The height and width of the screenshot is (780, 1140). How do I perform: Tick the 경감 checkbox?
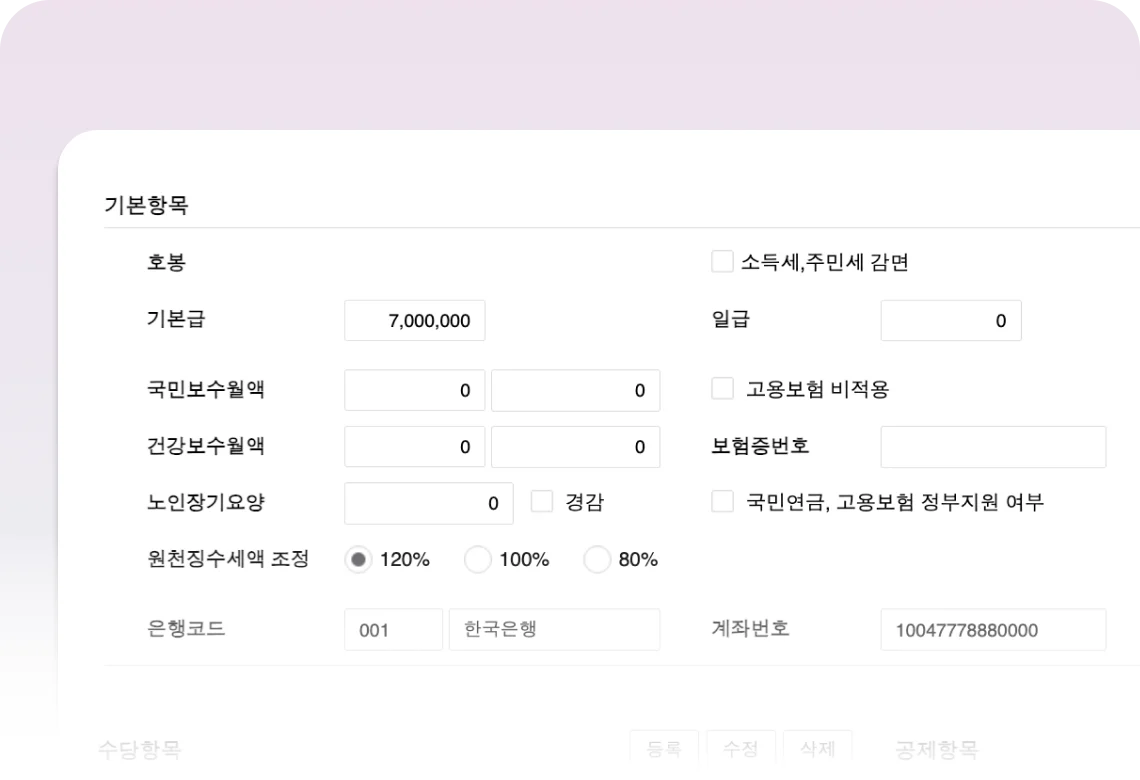click(x=542, y=502)
